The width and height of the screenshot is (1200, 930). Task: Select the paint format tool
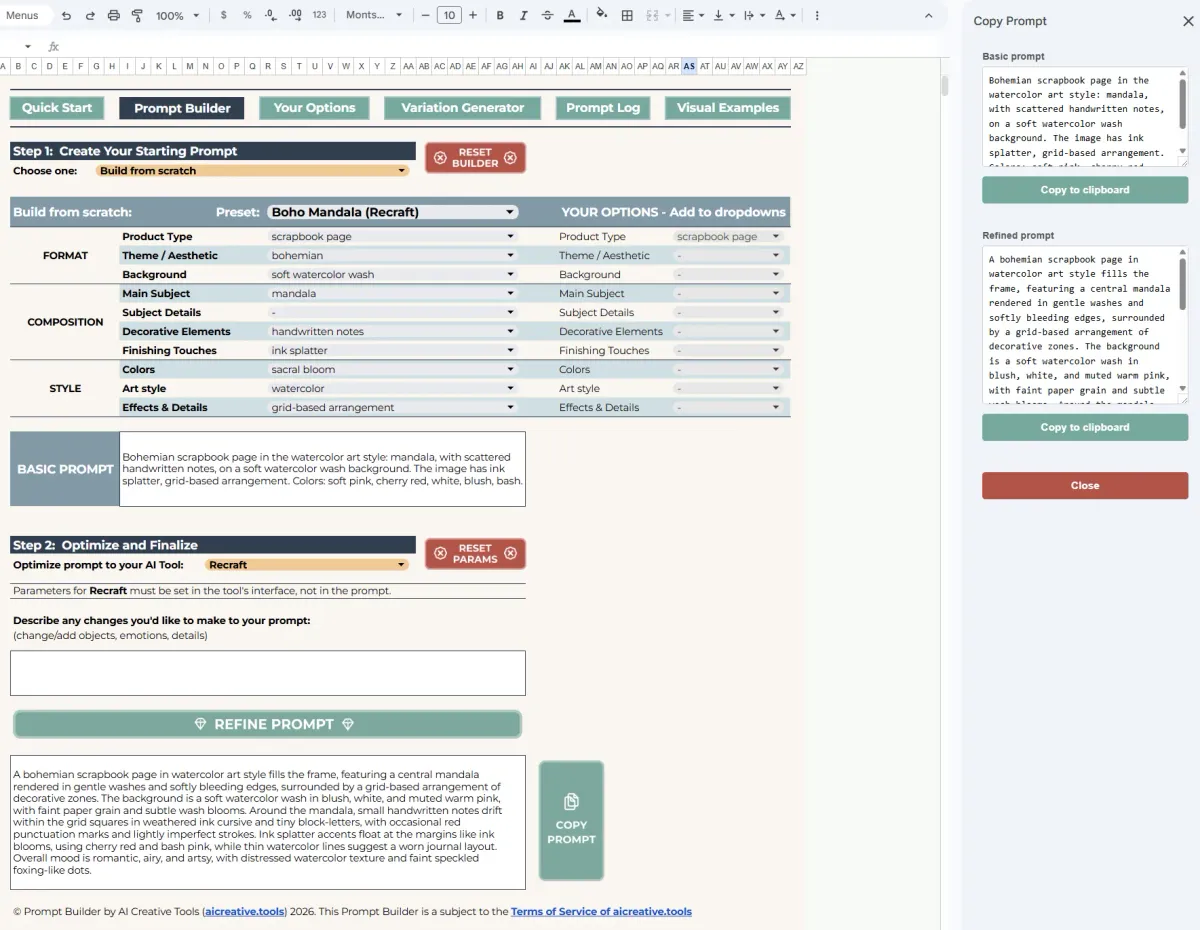[137, 16]
